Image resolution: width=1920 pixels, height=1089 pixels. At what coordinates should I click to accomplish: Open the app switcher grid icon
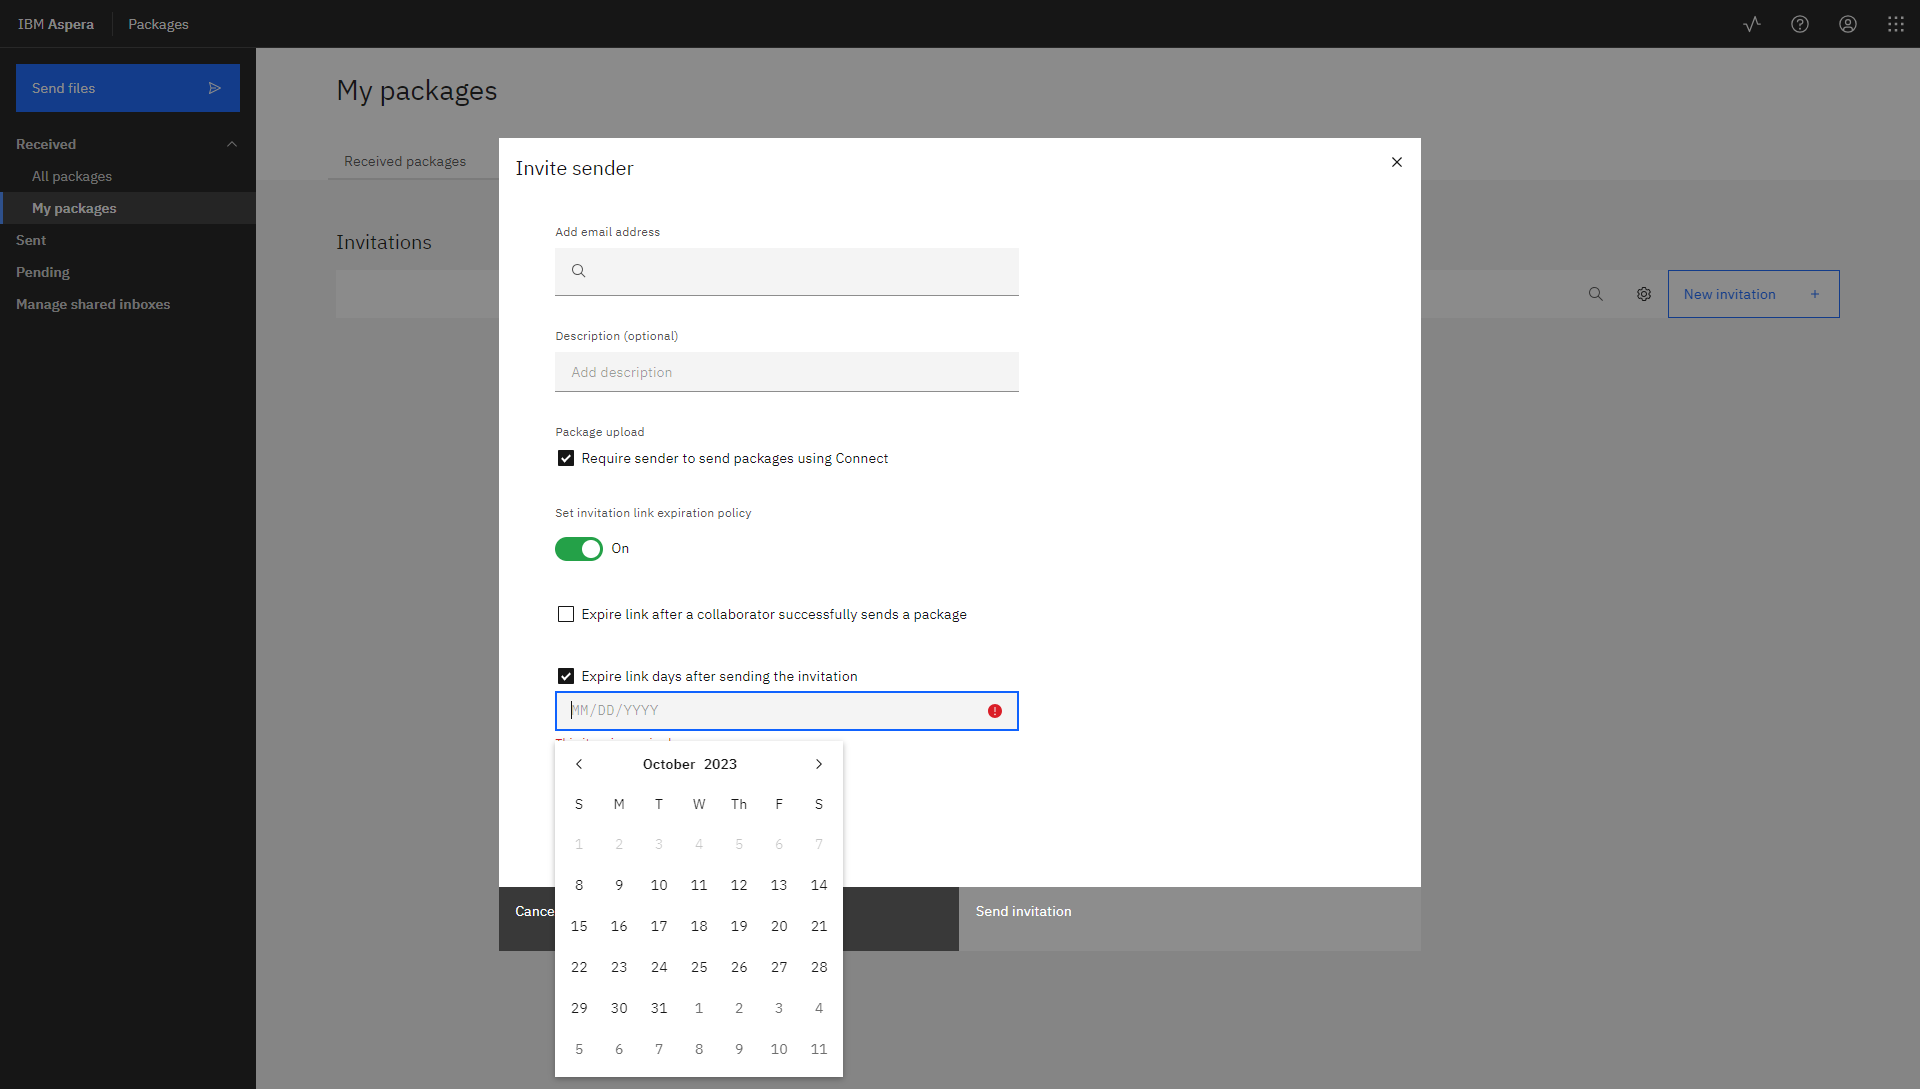pyautogui.click(x=1896, y=24)
